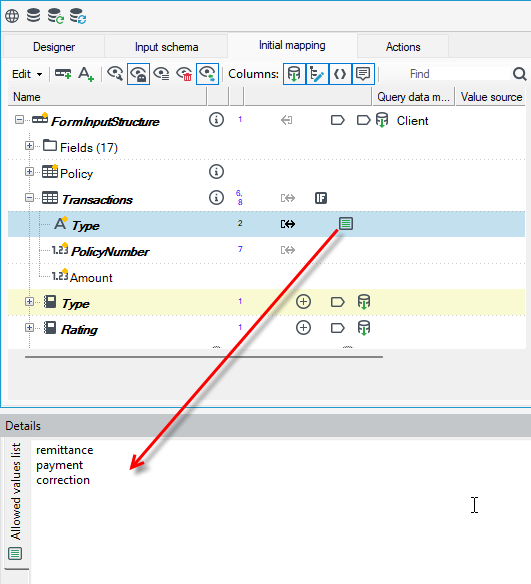Screen dimensions: 531x584
Task: Toggle the eye with lock filter
Action: [x=139, y=74]
